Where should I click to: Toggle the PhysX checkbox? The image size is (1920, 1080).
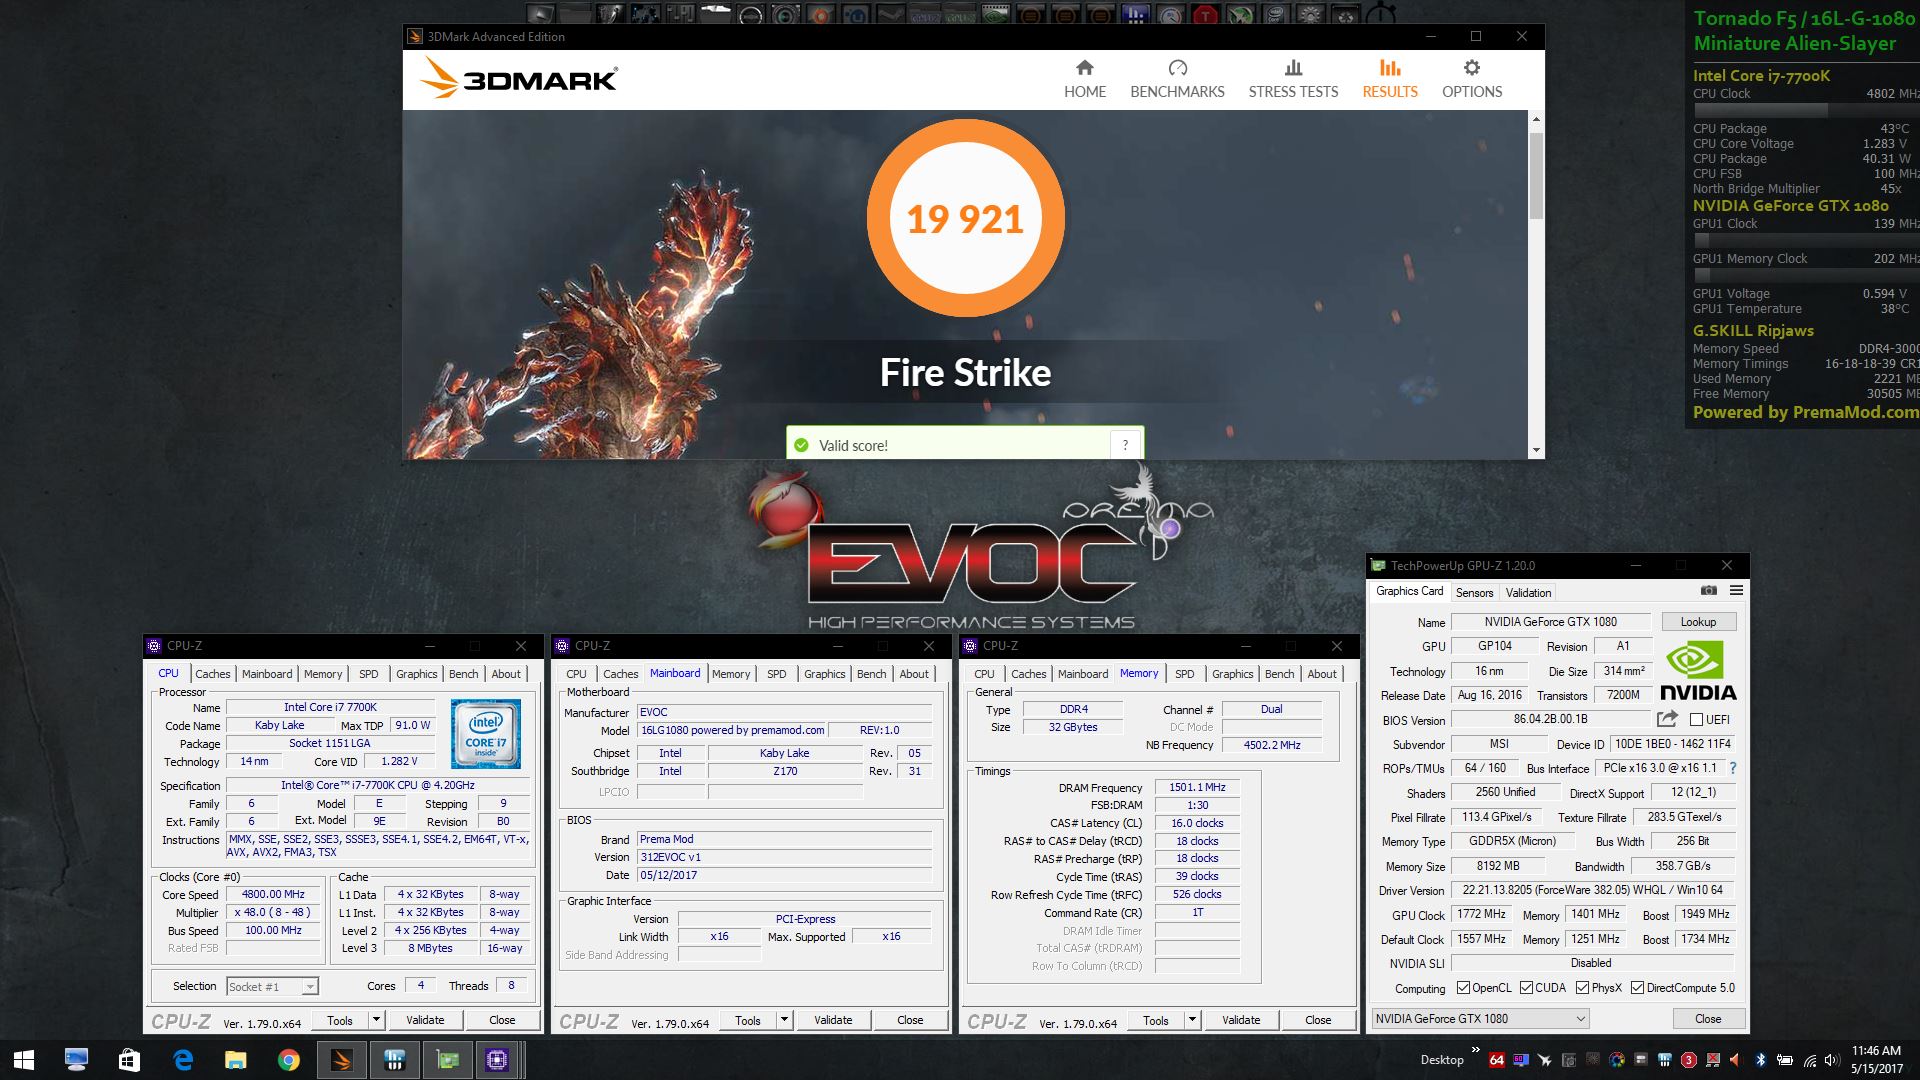click(x=1582, y=988)
